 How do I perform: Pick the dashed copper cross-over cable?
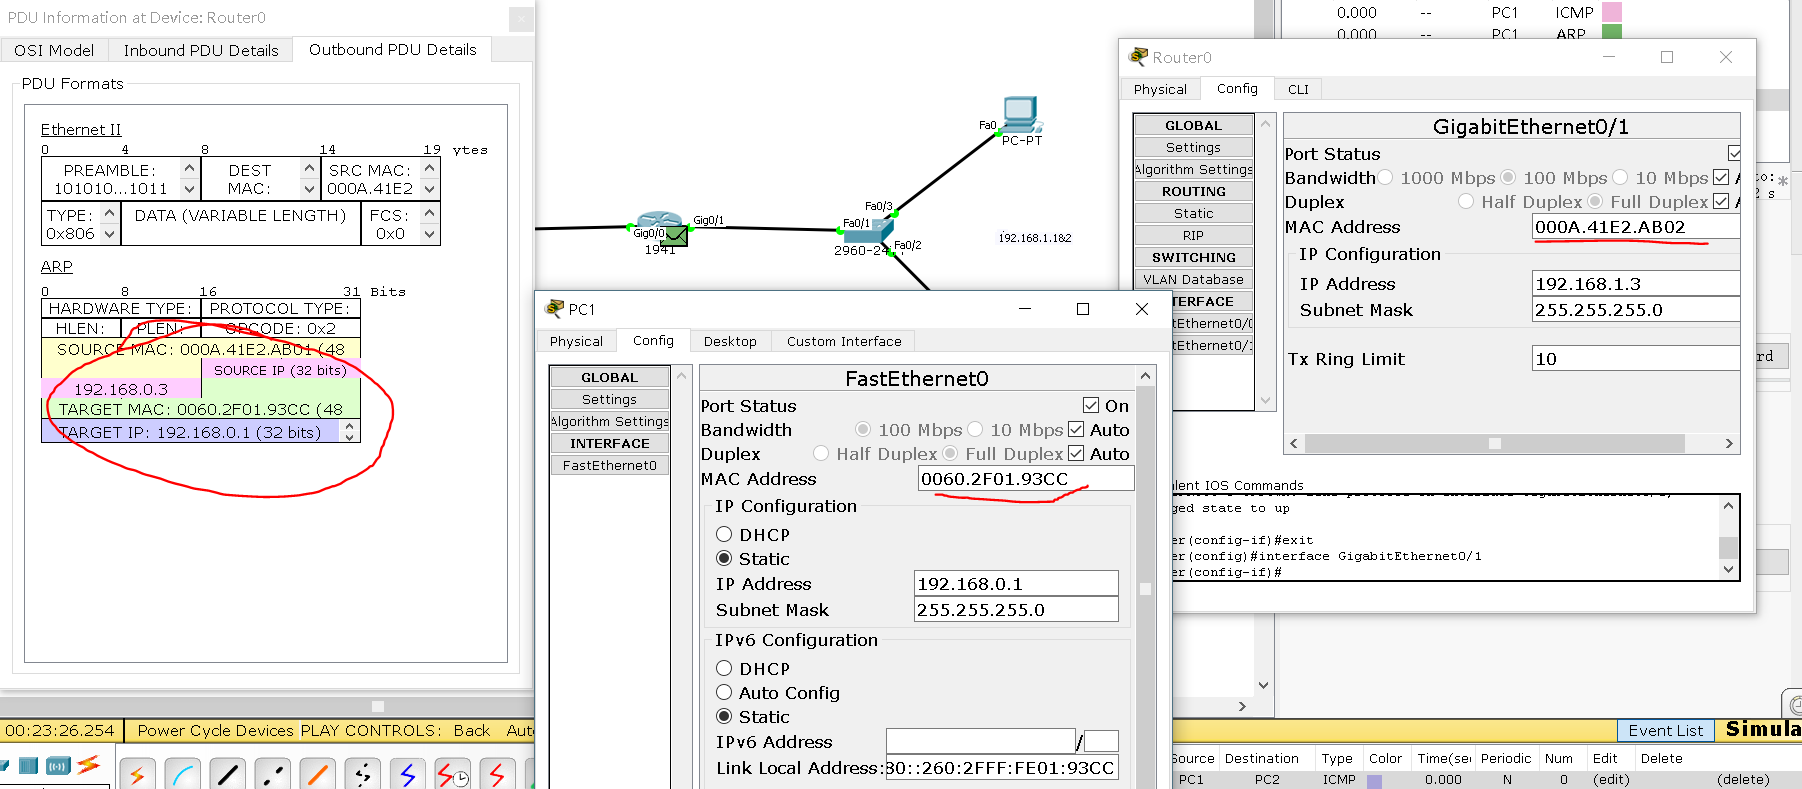(x=272, y=774)
